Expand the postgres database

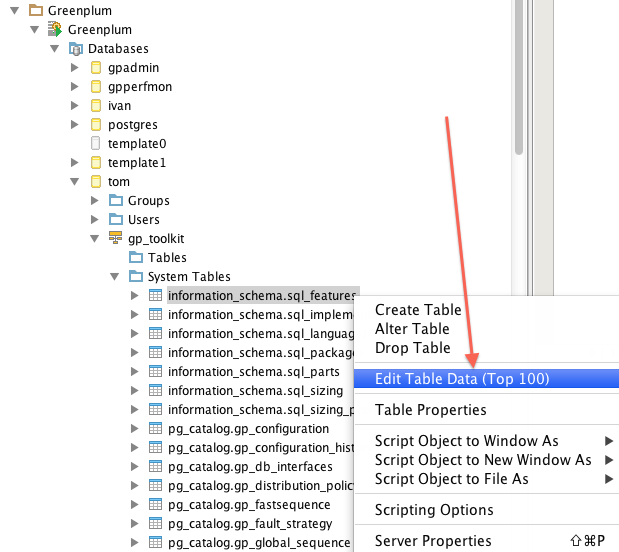tap(74, 124)
